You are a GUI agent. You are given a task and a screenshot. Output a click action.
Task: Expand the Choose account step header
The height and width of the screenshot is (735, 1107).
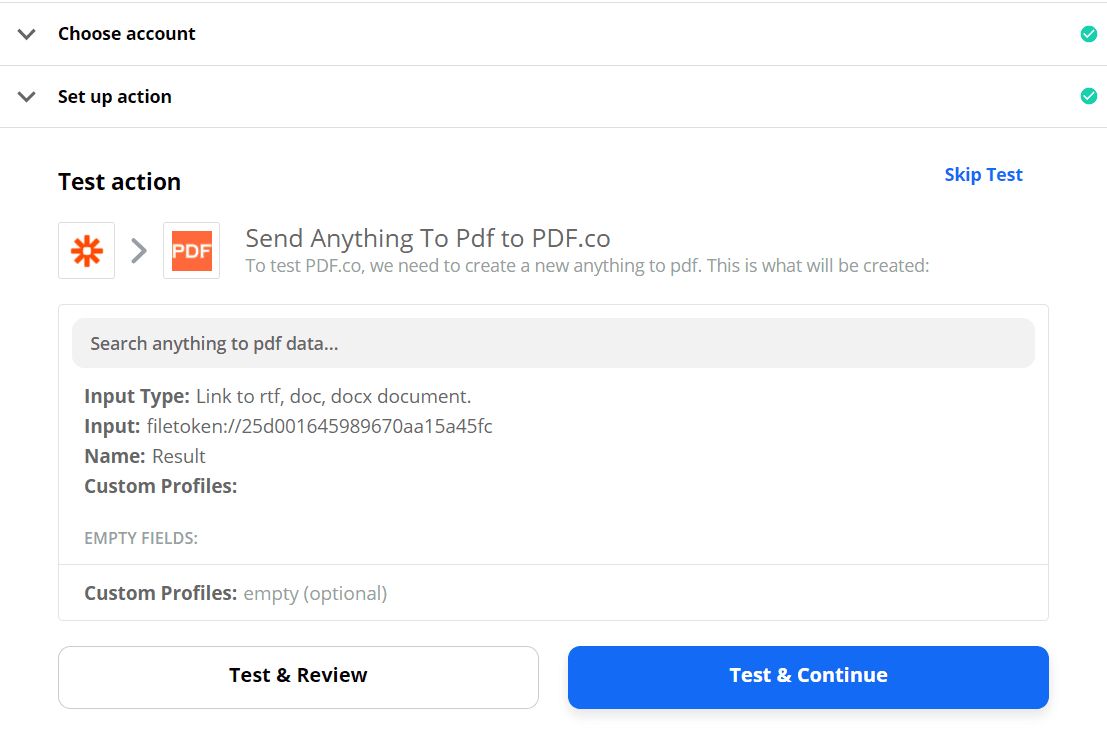[x=126, y=33]
